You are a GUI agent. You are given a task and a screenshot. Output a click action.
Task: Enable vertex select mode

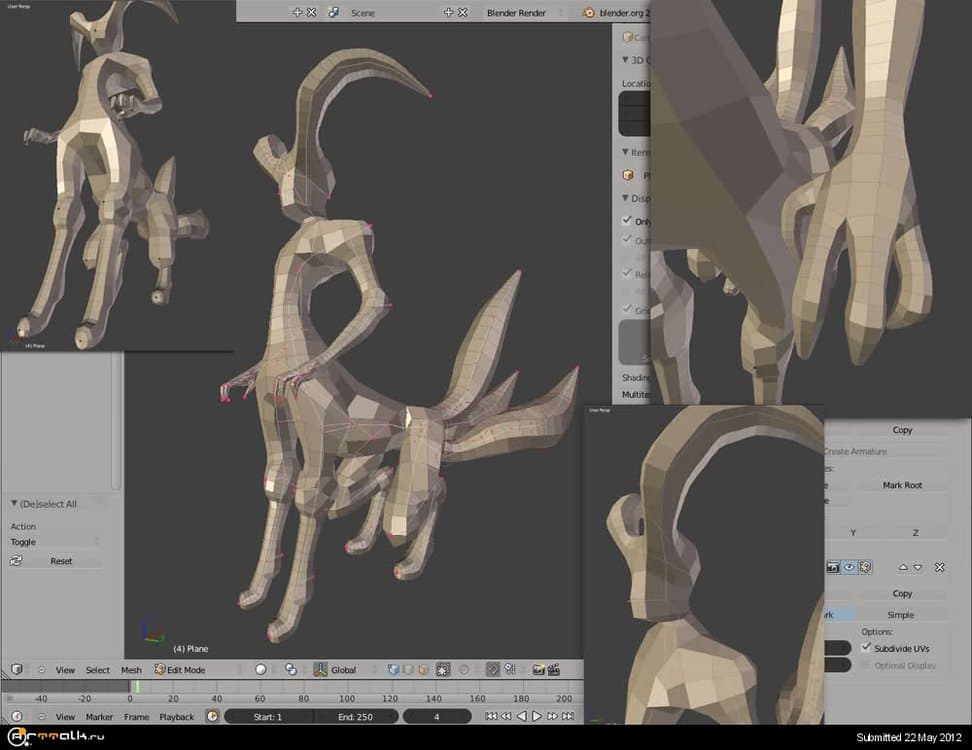pos(393,669)
